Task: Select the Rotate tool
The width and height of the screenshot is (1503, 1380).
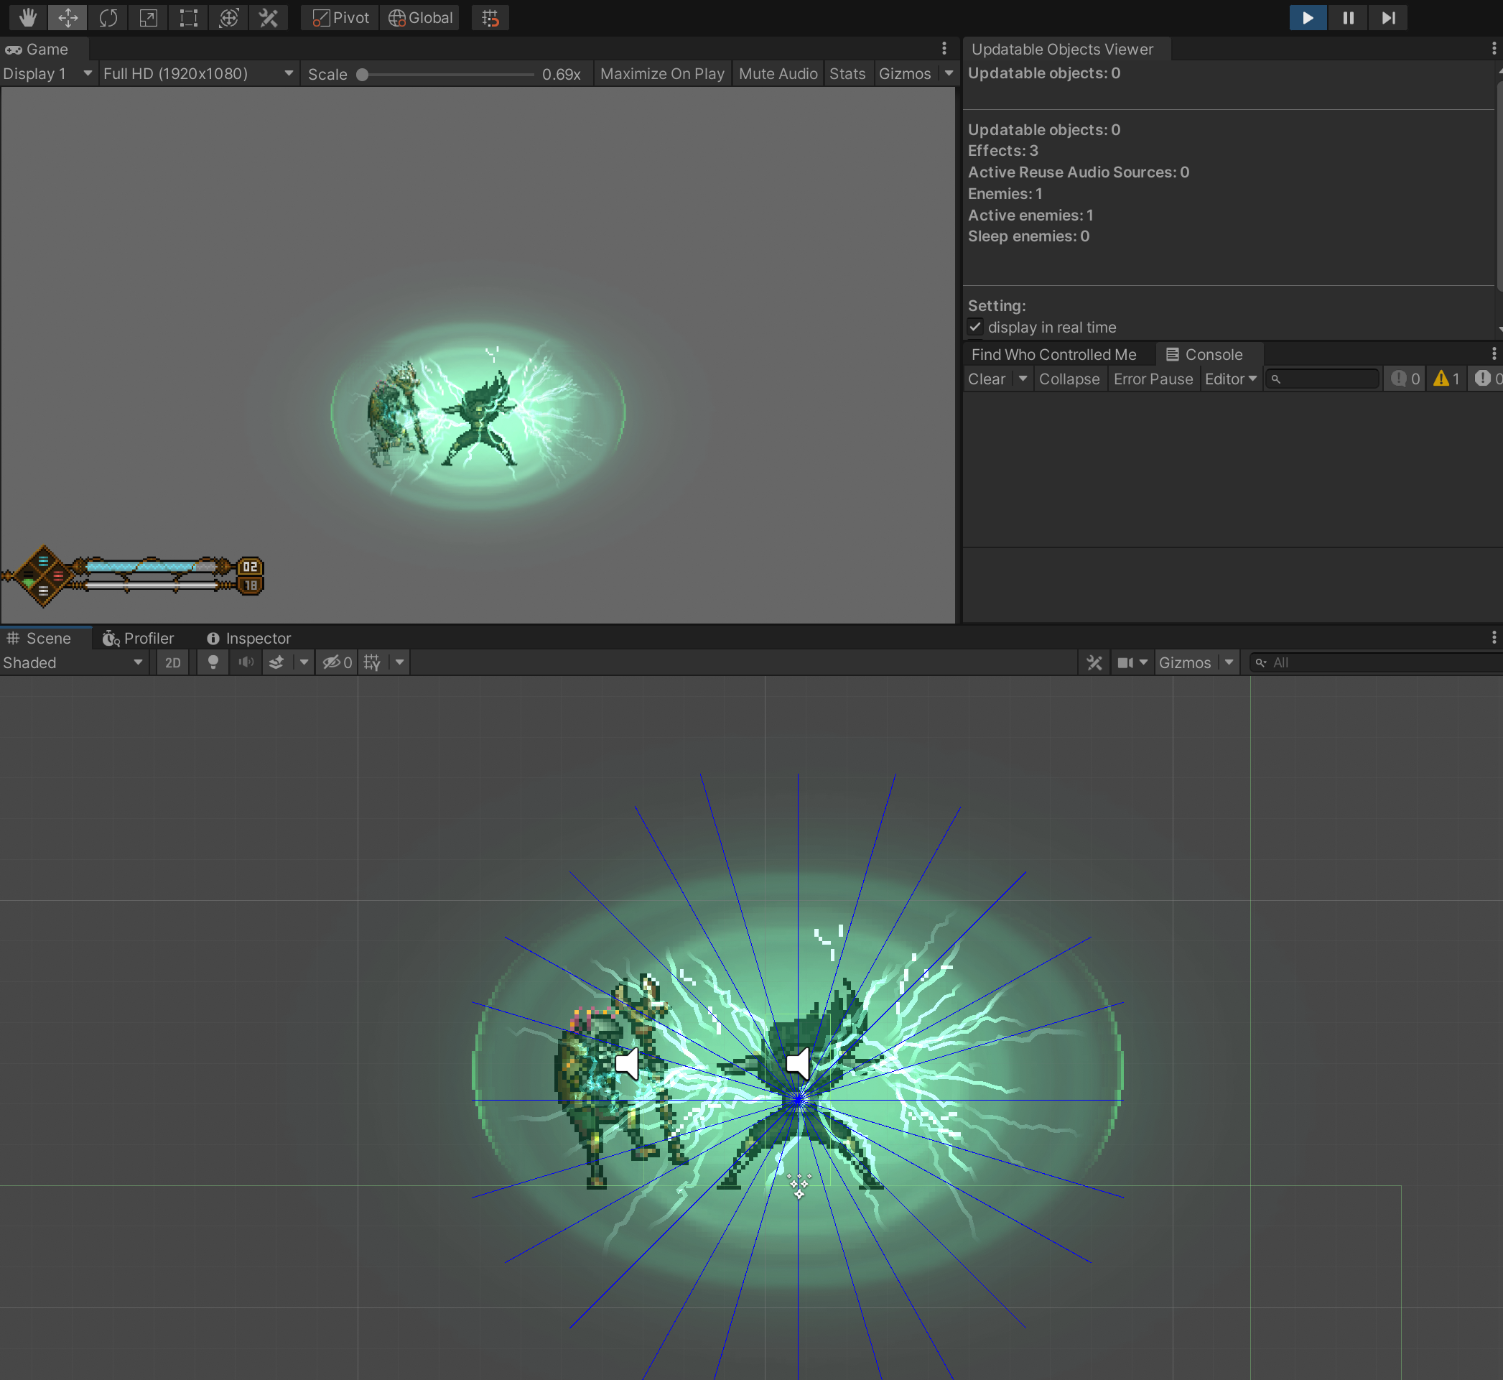Action: pos(108,18)
